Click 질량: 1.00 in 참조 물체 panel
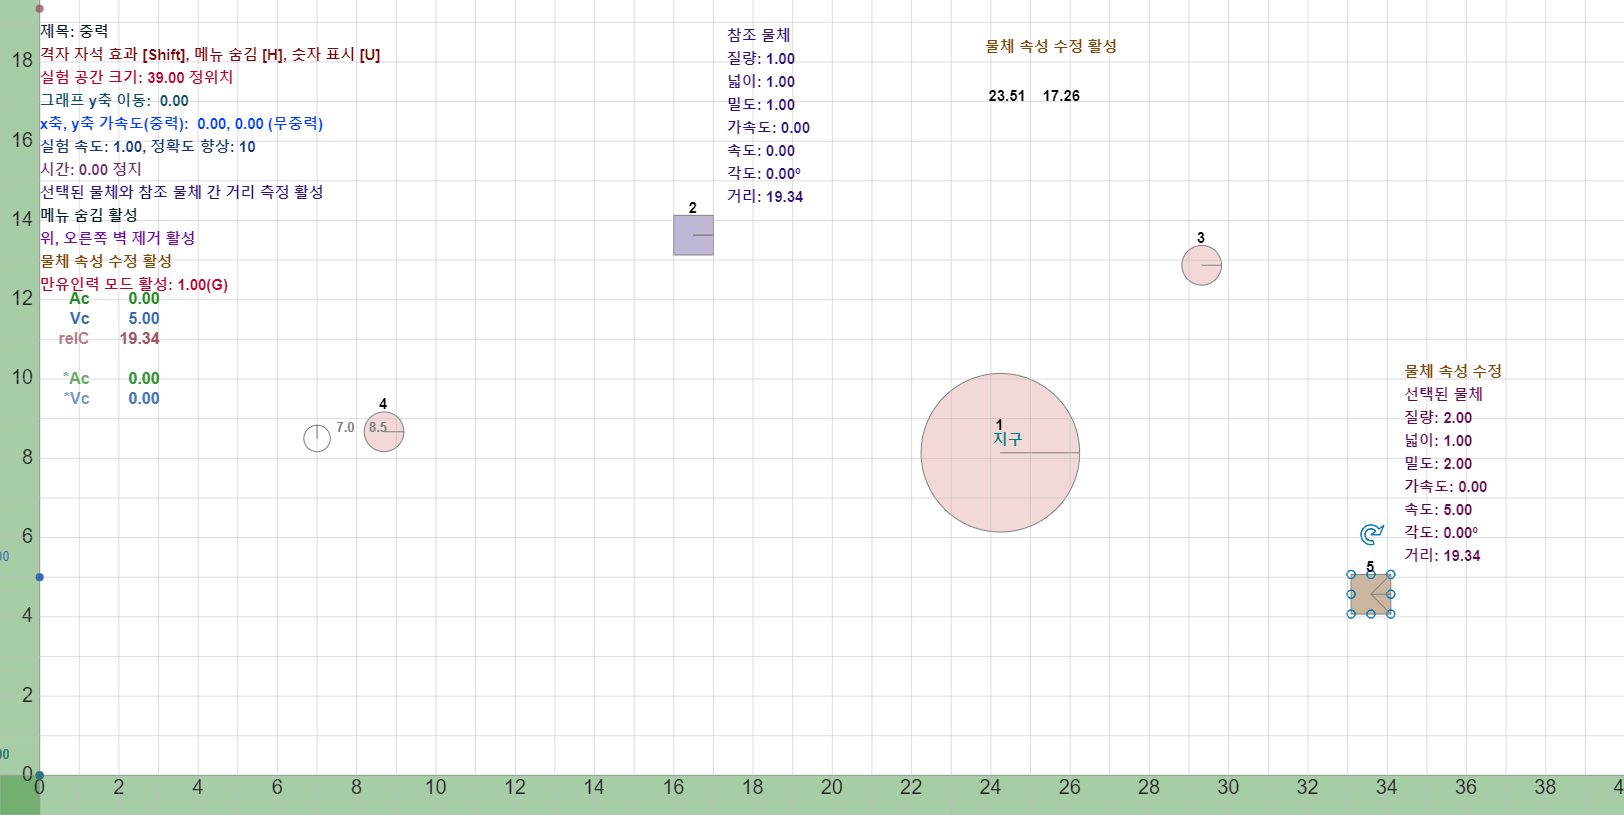 761,58
